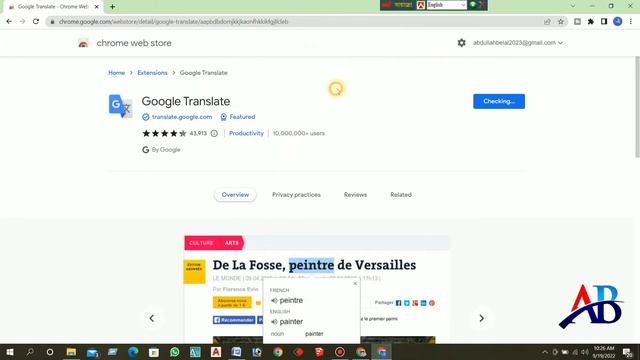Click the Google Translate extension logo
The width and height of the screenshot is (640, 360).
[x=120, y=106]
